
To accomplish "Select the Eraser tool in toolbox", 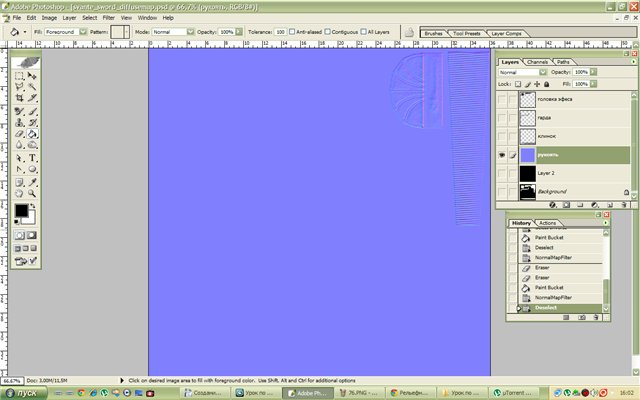I will [19, 133].
